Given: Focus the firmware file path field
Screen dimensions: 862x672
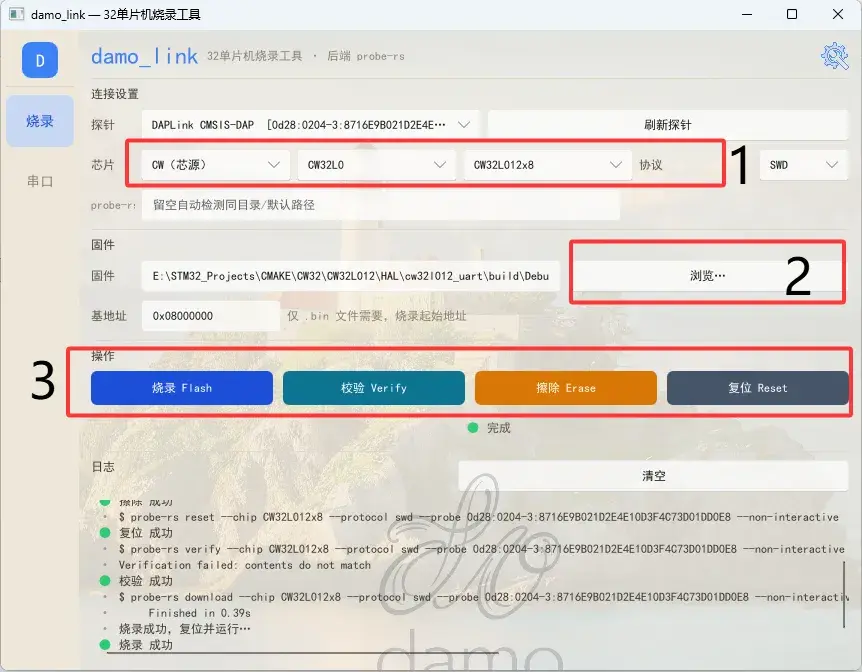Looking at the screenshot, I should (x=351, y=276).
